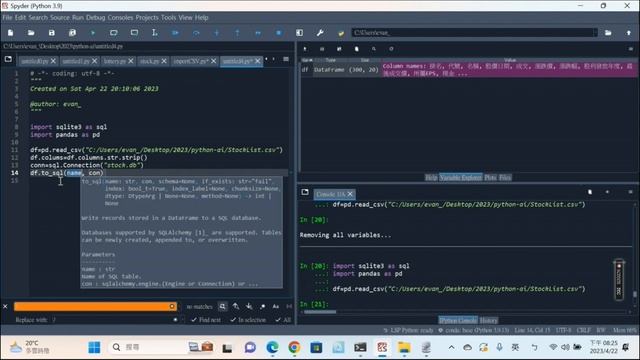Click the orange search text field

(x=96, y=306)
